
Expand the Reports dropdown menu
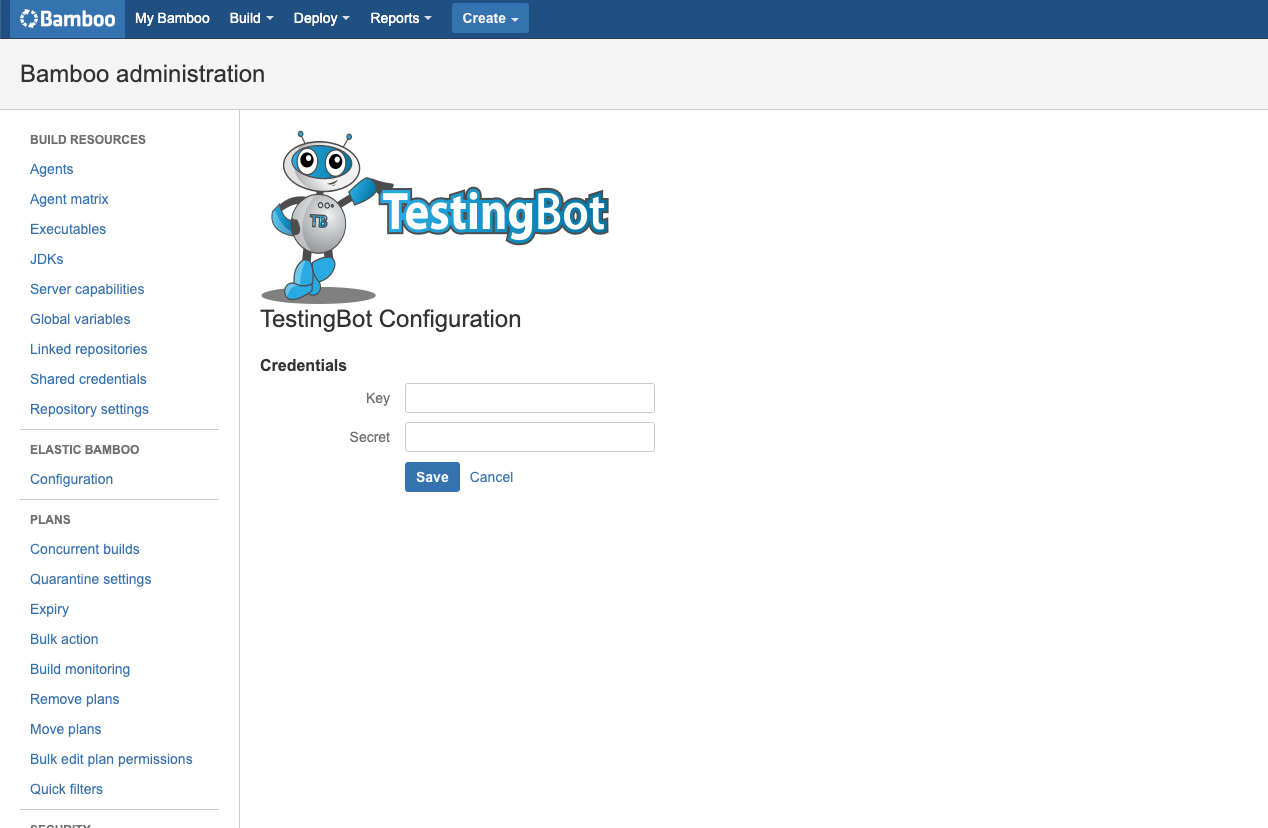pyautogui.click(x=400, y=18)
